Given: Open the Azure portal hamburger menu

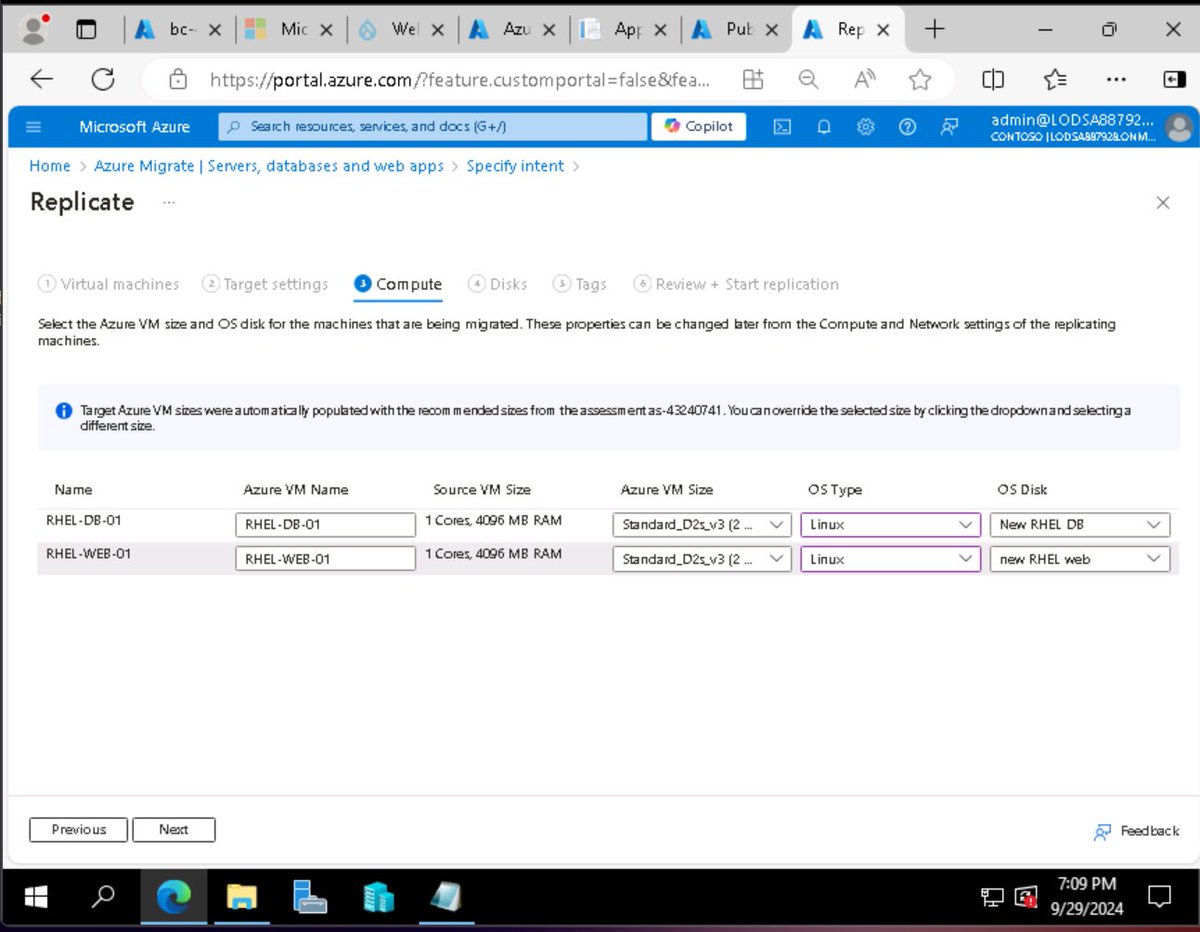Looking at the screenshot, I should (x=33, y=127).
